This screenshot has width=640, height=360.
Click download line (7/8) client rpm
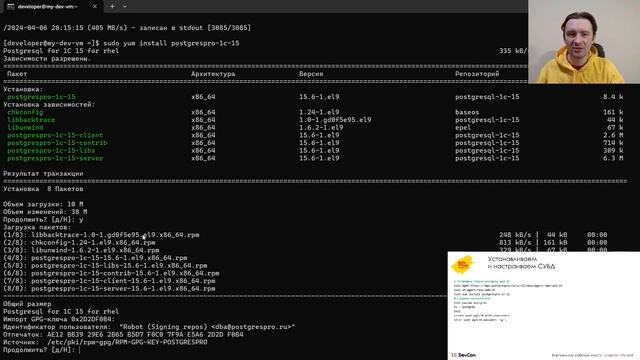coord(109,281)
